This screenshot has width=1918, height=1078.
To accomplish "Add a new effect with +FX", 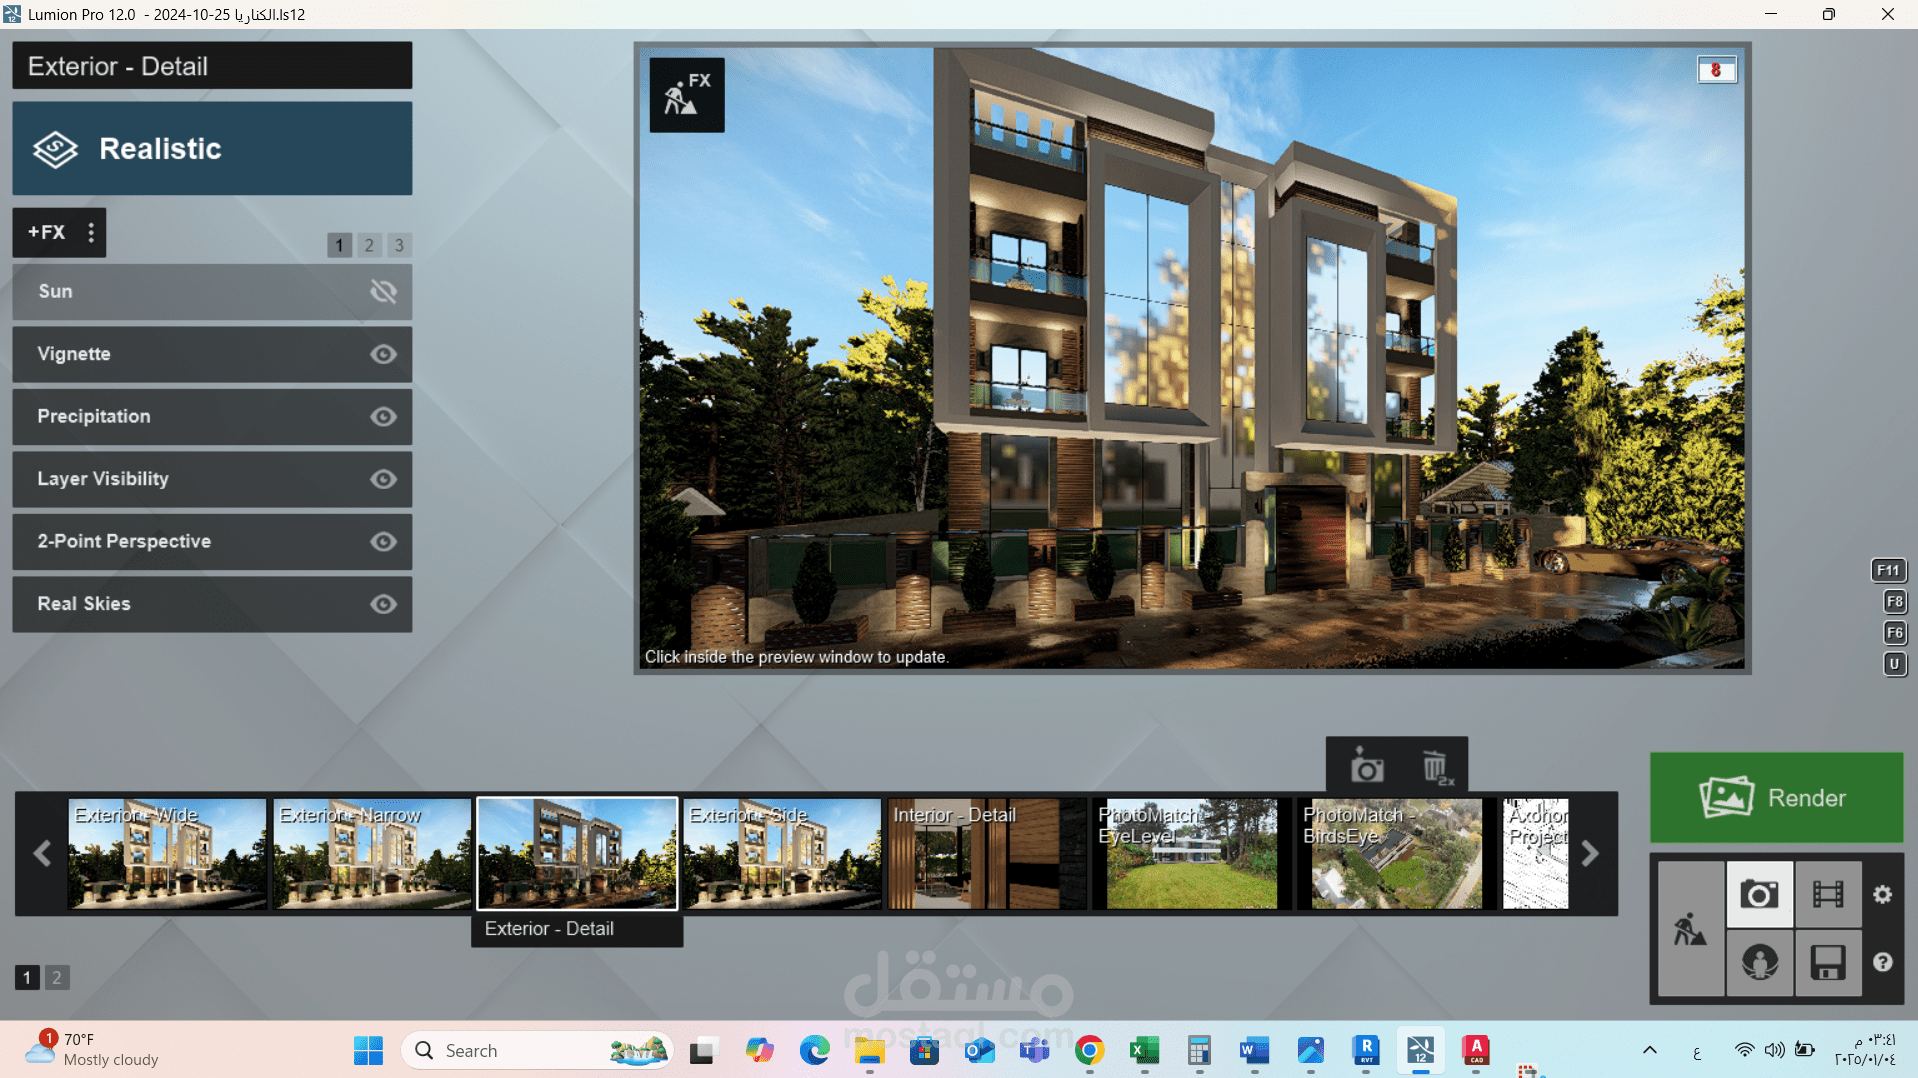I will (46, 232).
